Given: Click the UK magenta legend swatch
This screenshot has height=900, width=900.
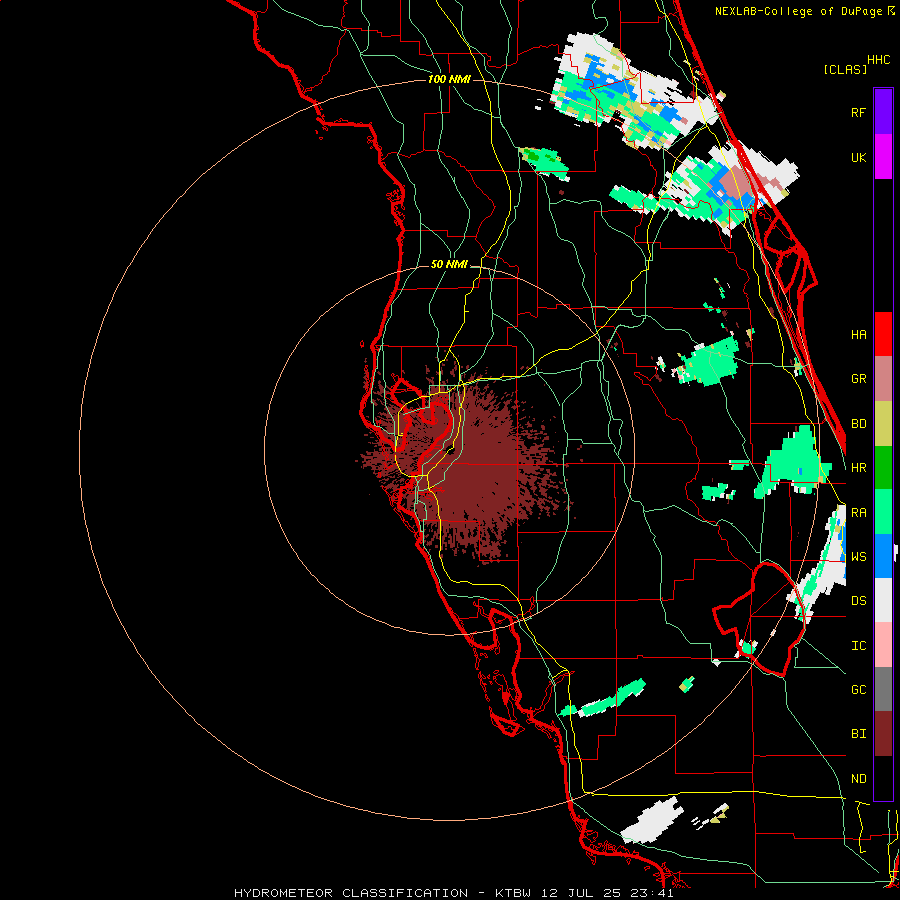Looking at the screenshot, I should point(883,157).
